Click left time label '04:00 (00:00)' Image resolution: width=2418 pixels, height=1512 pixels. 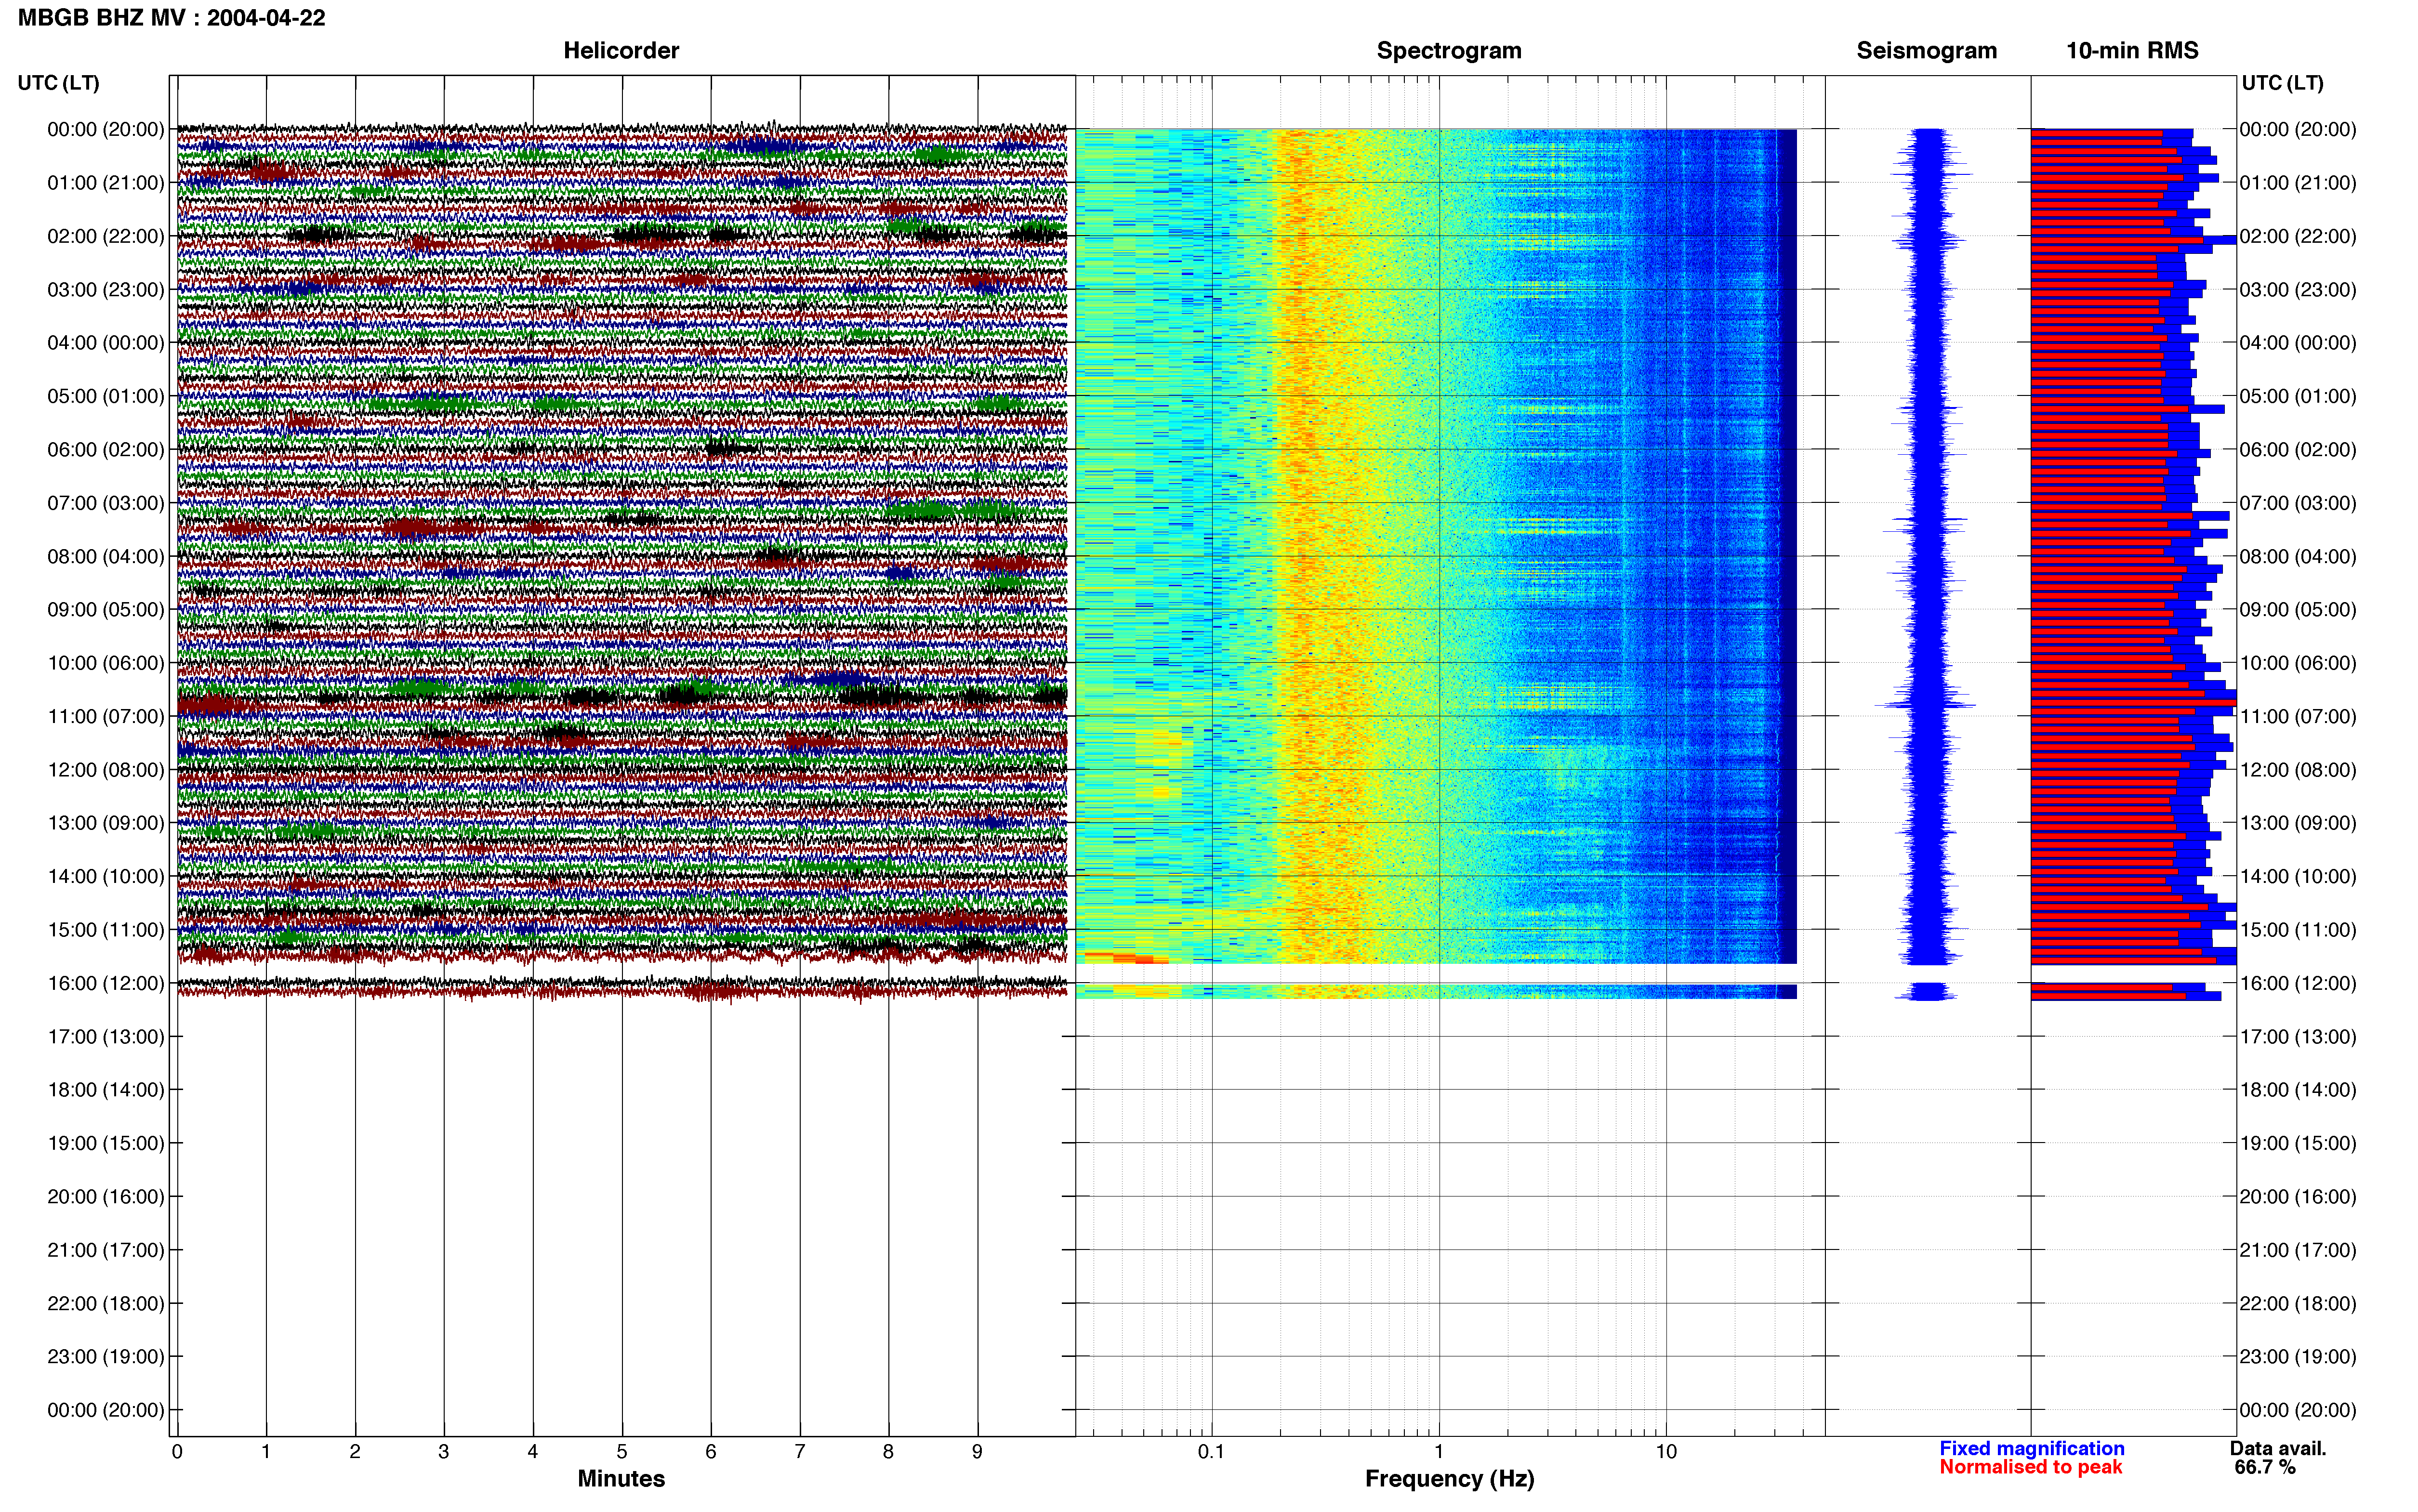[106, 343]
